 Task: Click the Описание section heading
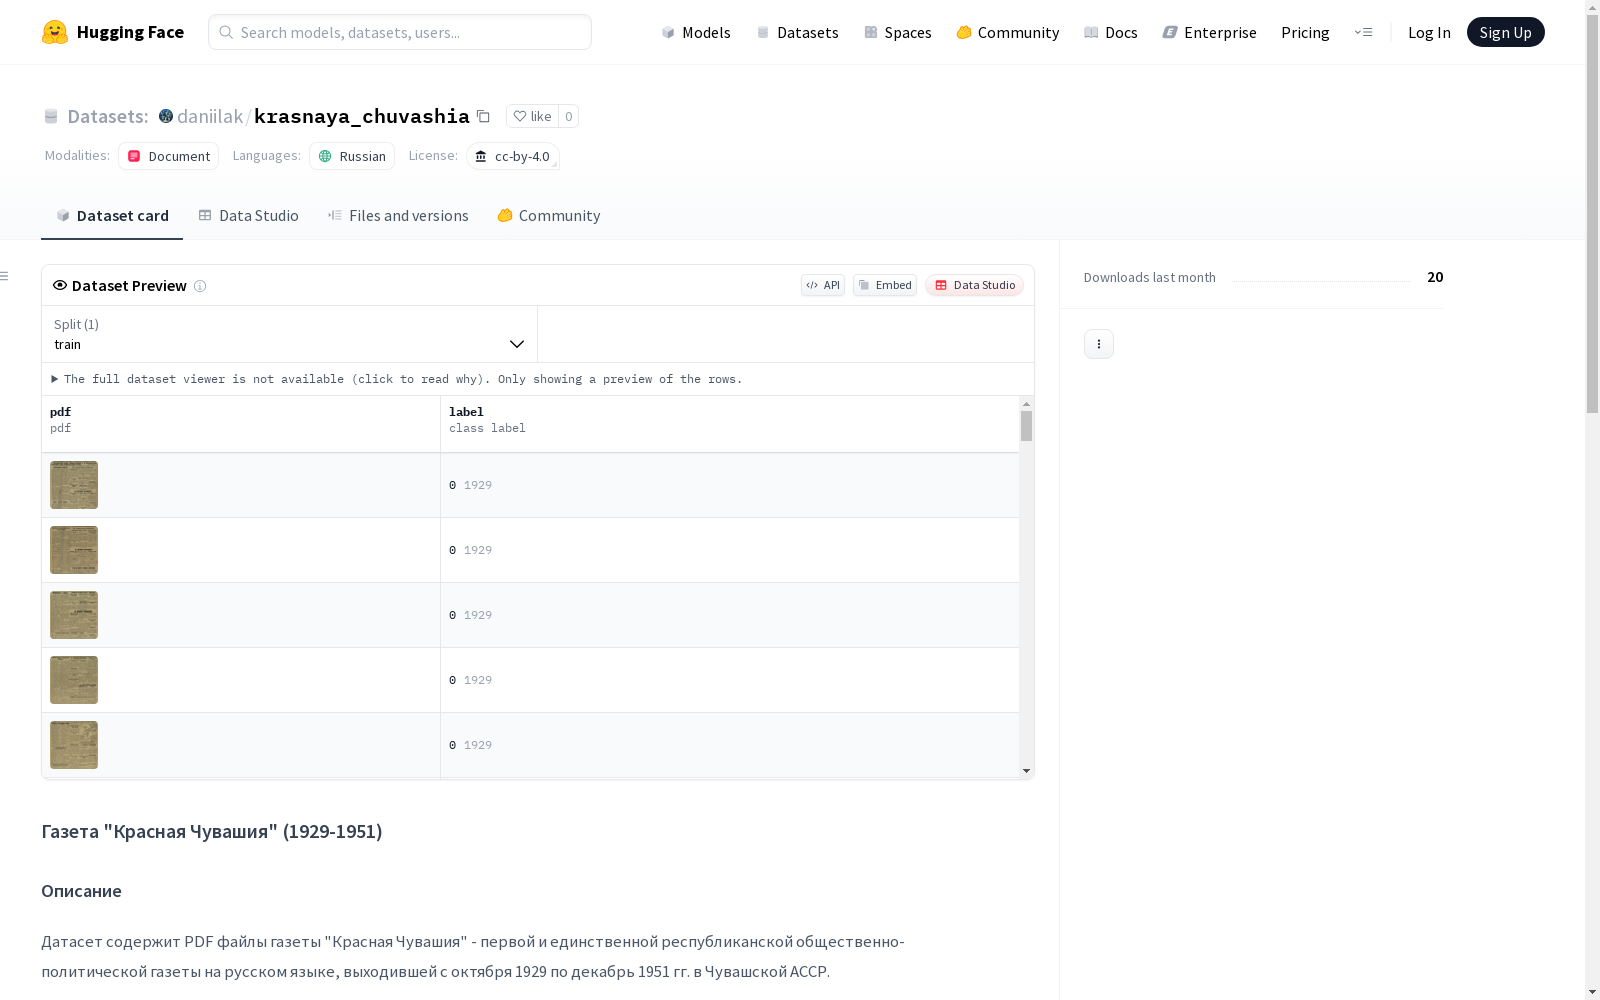(x=81, y=891)
